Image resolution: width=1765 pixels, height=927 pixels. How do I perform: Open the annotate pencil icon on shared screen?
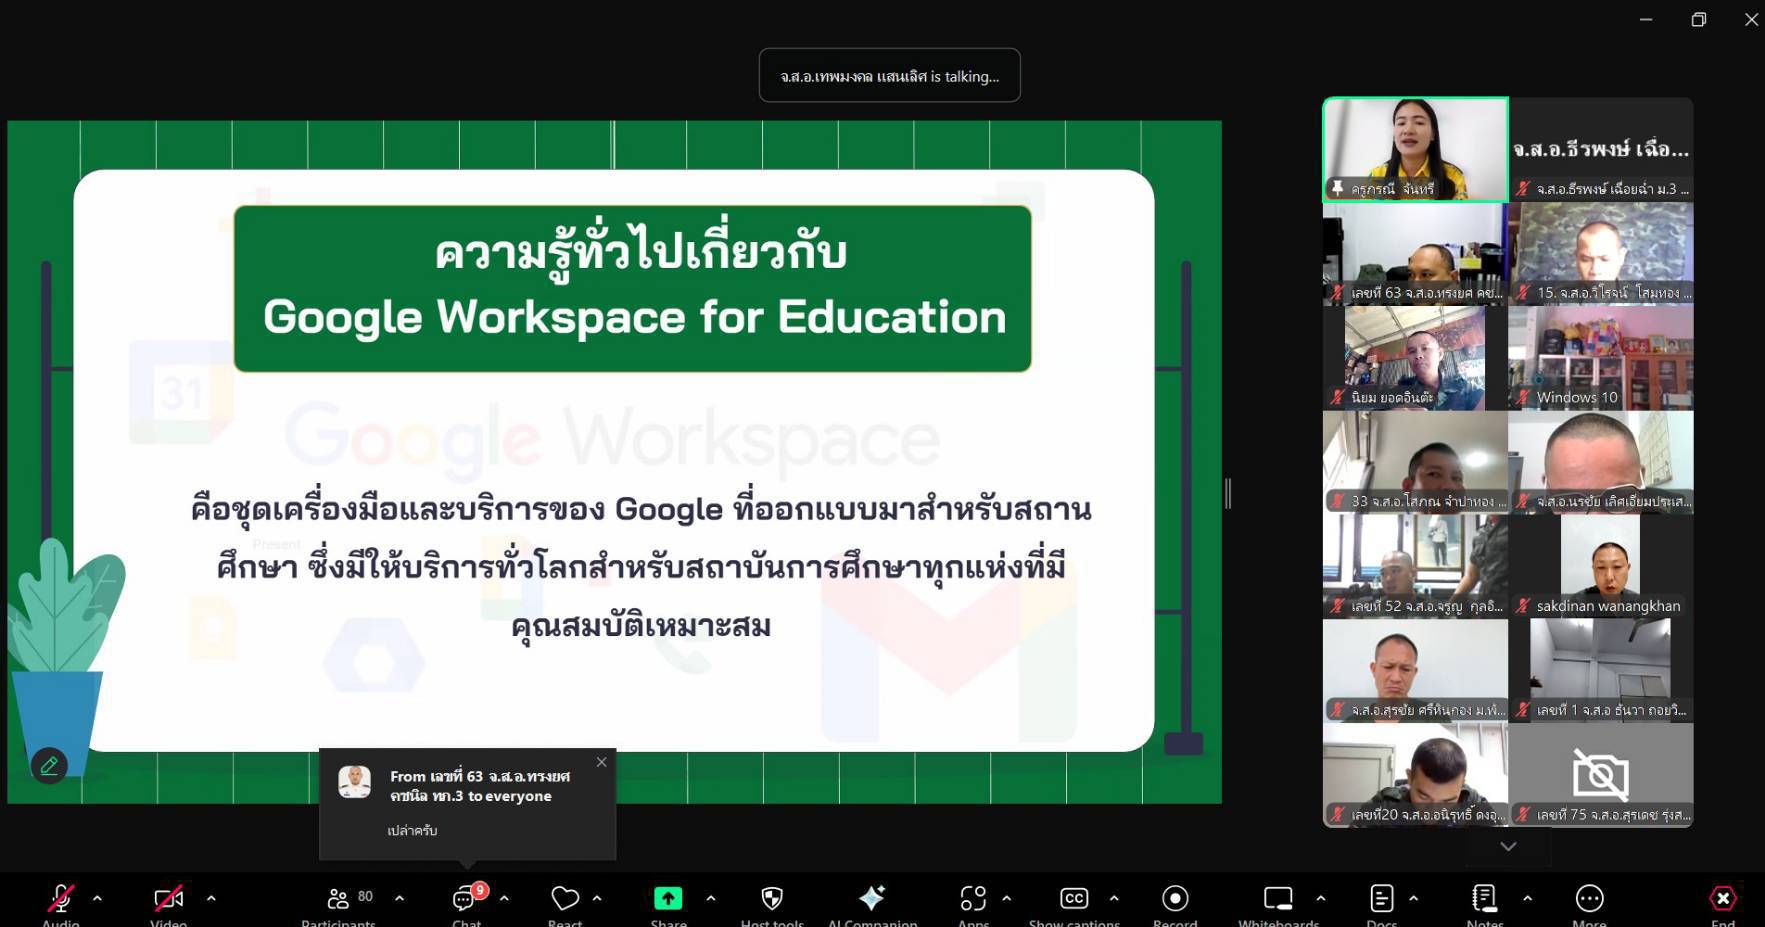pos(49,766)
